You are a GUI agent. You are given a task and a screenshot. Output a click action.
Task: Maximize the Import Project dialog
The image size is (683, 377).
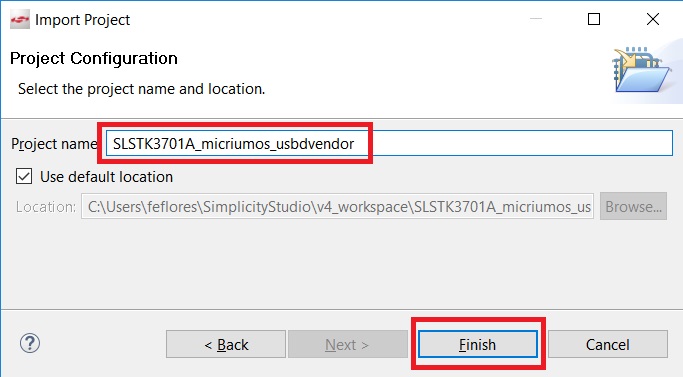[594, 19]
